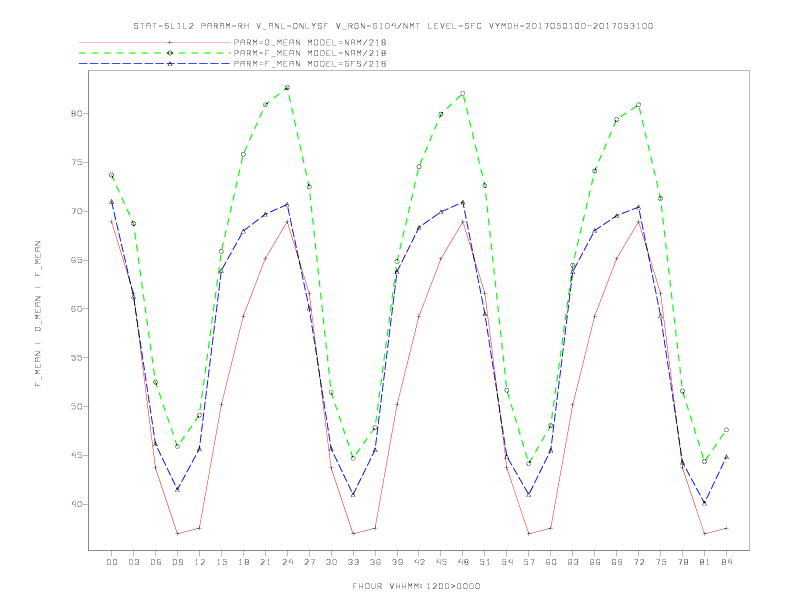
Task: Click the x-axis tick label 78
Action: point(682,562)
